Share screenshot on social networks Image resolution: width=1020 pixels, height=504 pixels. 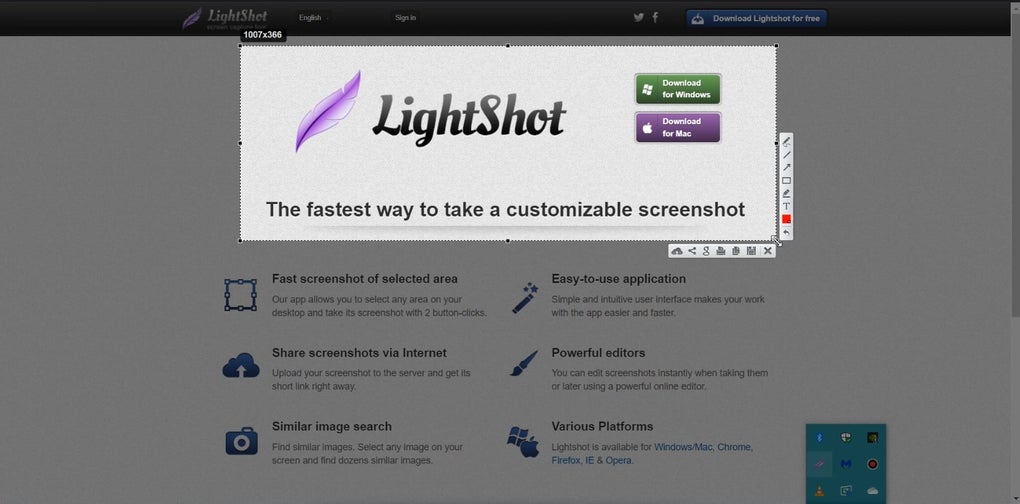pos(691,251)
